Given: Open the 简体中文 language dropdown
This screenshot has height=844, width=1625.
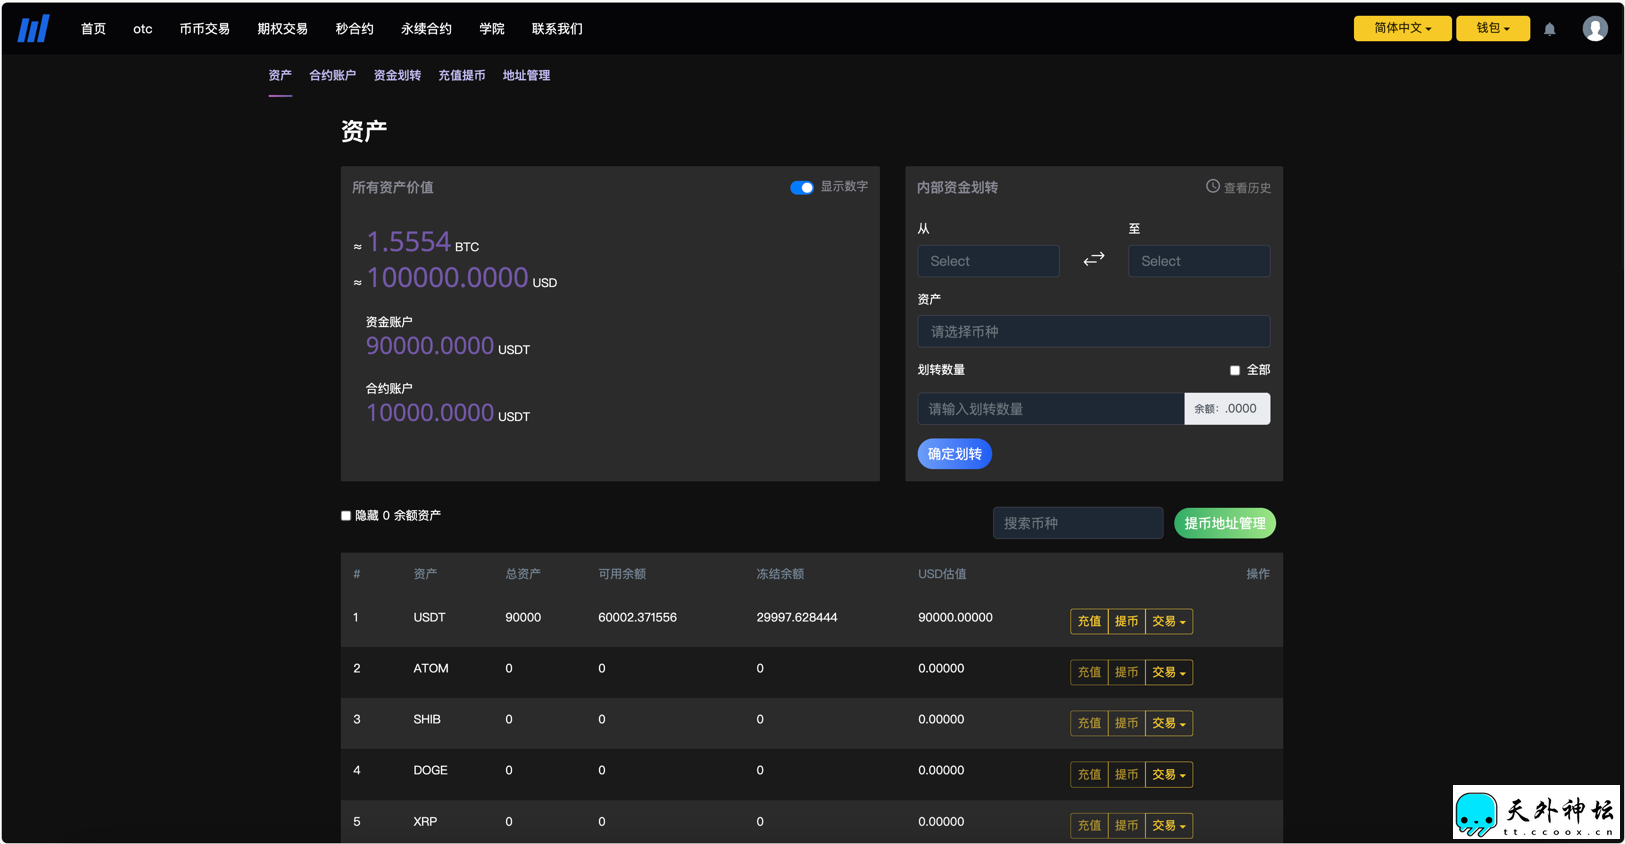Looking at the screenshot, I should (x=1402, y=28).
